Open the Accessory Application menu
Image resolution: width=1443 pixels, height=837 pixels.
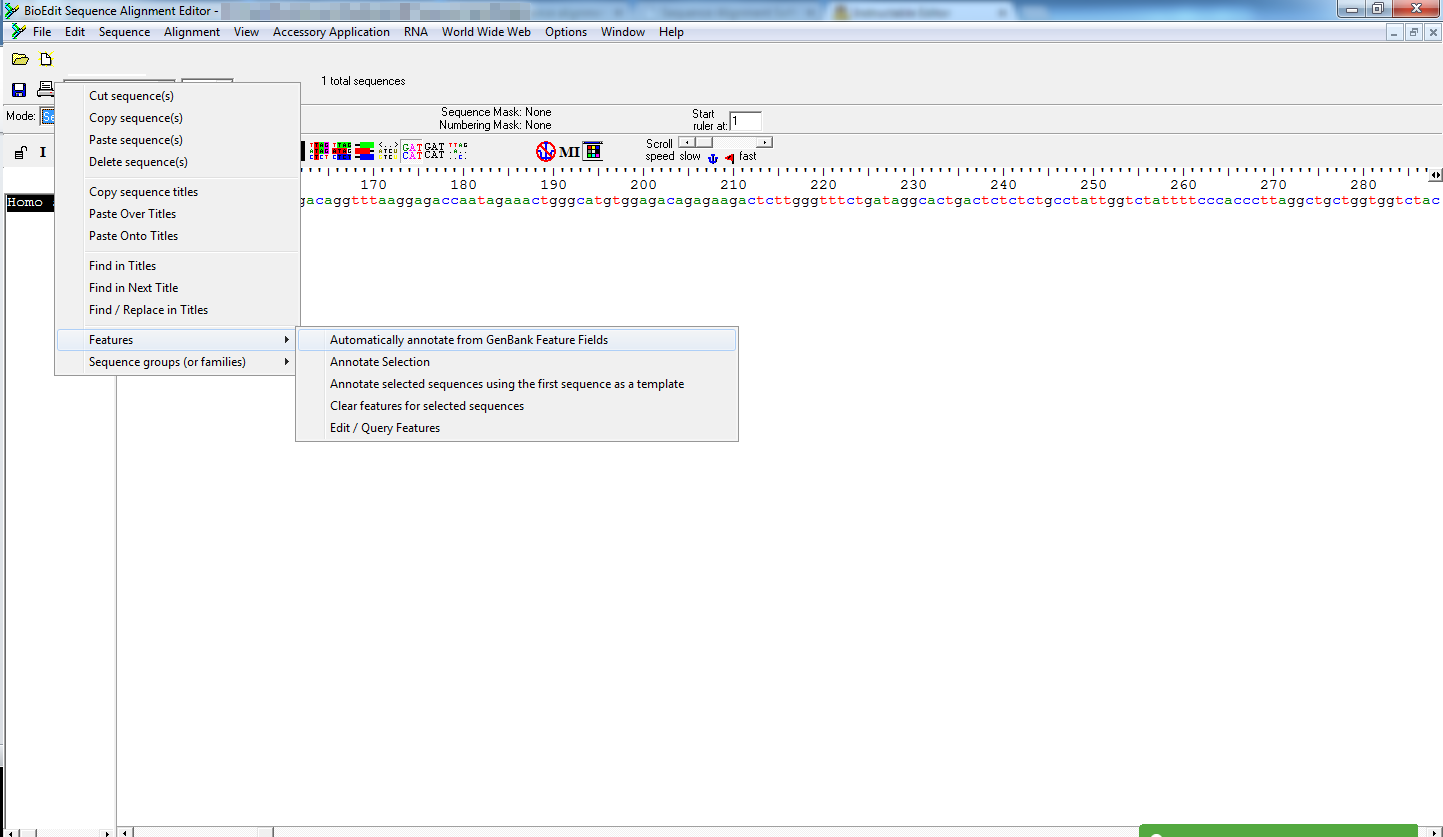click(331, 32)
